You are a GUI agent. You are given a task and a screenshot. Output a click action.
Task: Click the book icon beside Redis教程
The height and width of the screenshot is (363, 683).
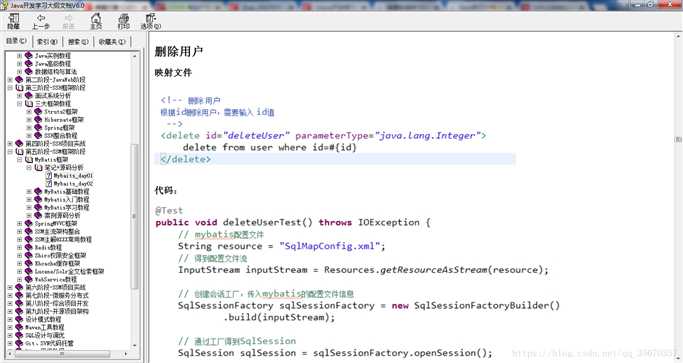29,248
